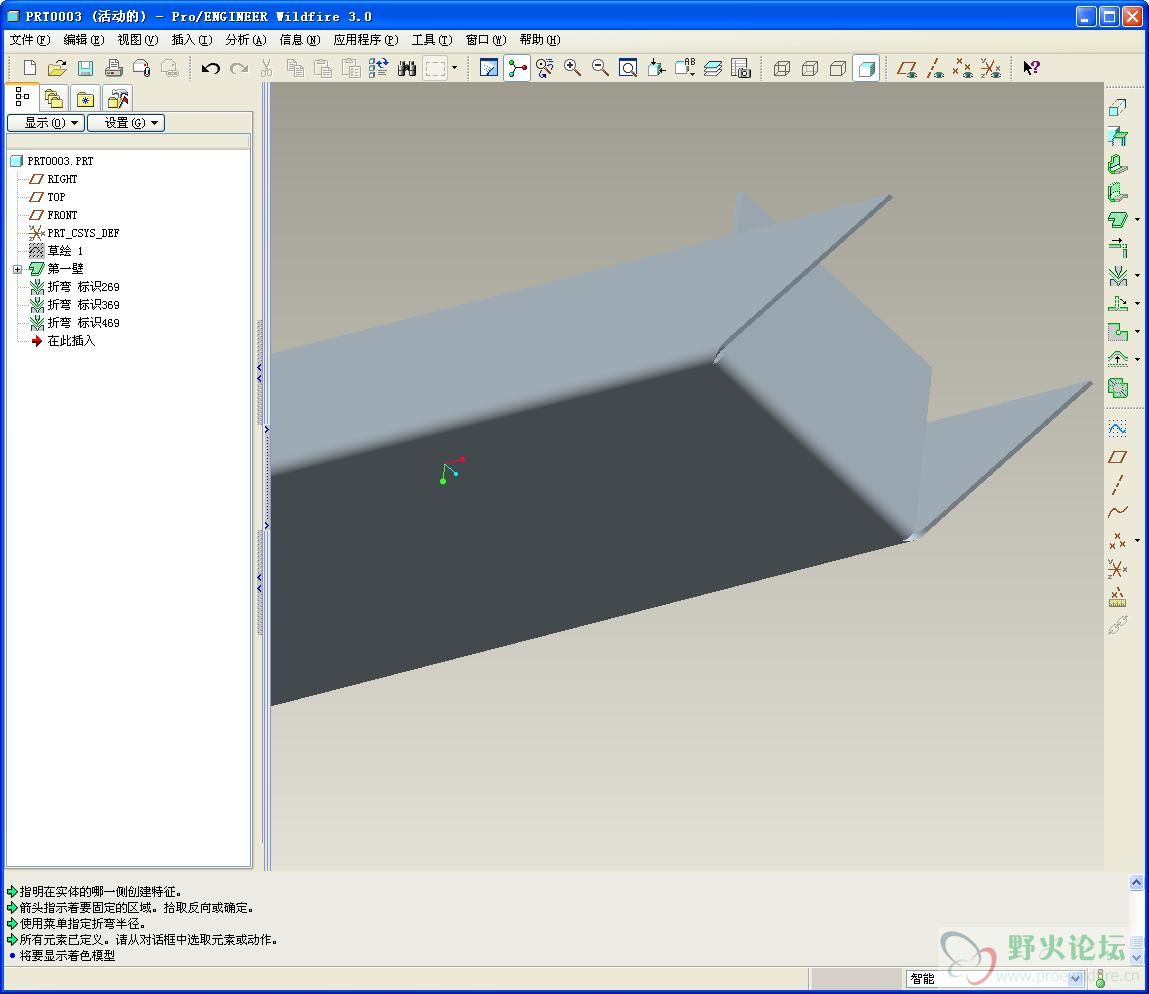Viewport: 1149px width, 994px height.
Task: Click the extend wall tool
Action: pyautogui.click(x=1117, y=247)
